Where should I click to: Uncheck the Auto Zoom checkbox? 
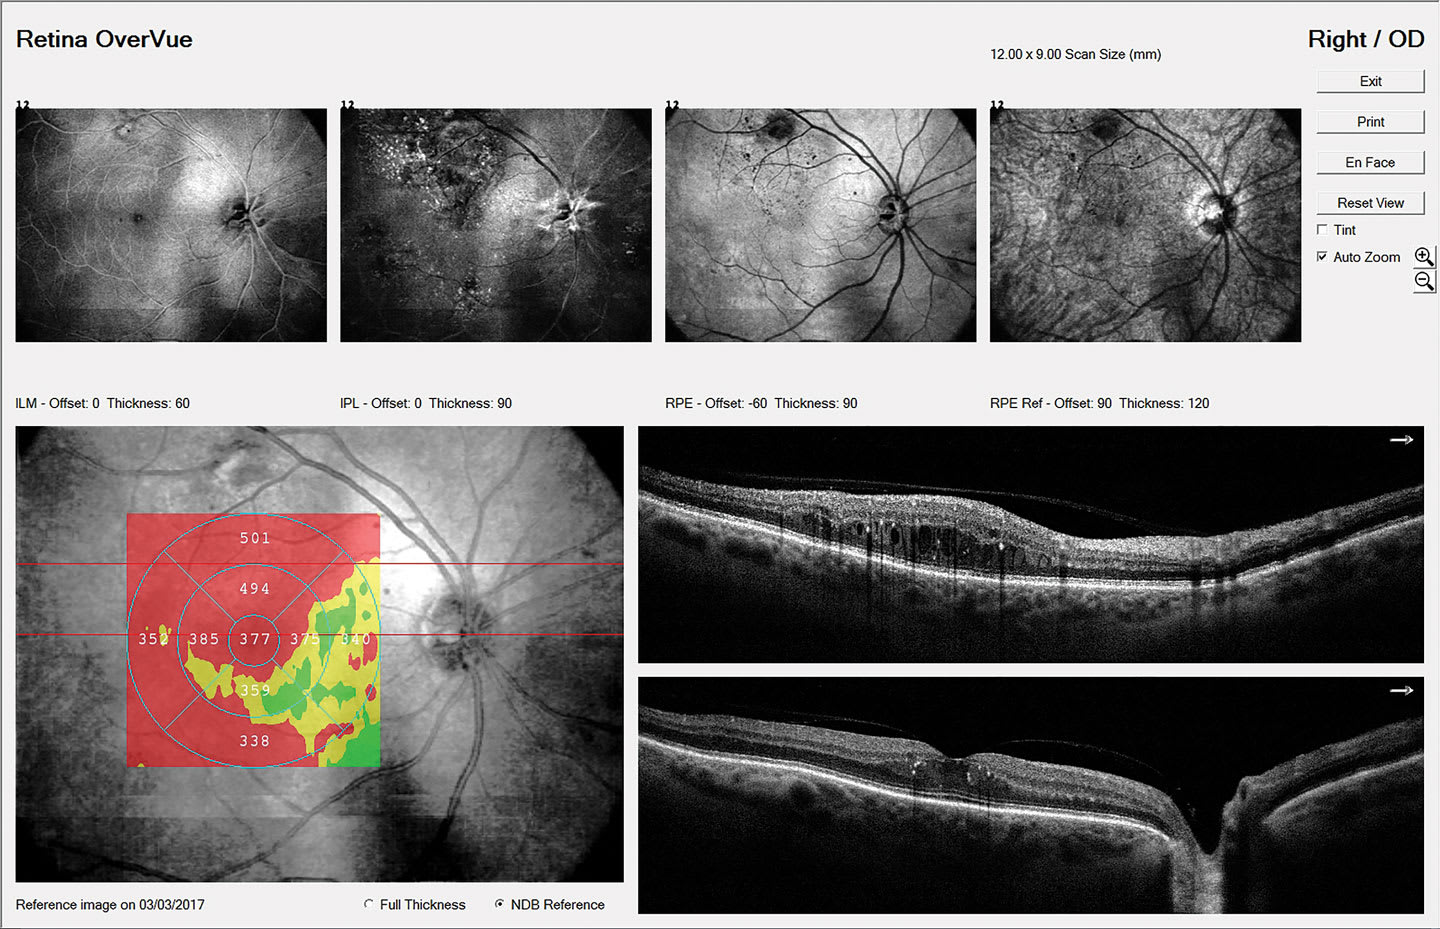1322,257
